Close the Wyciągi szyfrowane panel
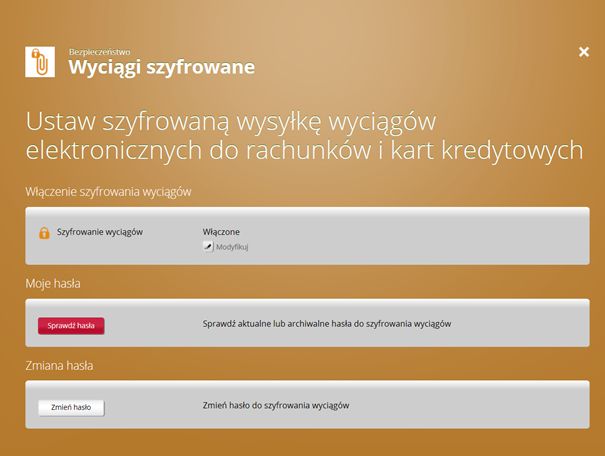Screen dimensions: 605x456 click(584, 52)
